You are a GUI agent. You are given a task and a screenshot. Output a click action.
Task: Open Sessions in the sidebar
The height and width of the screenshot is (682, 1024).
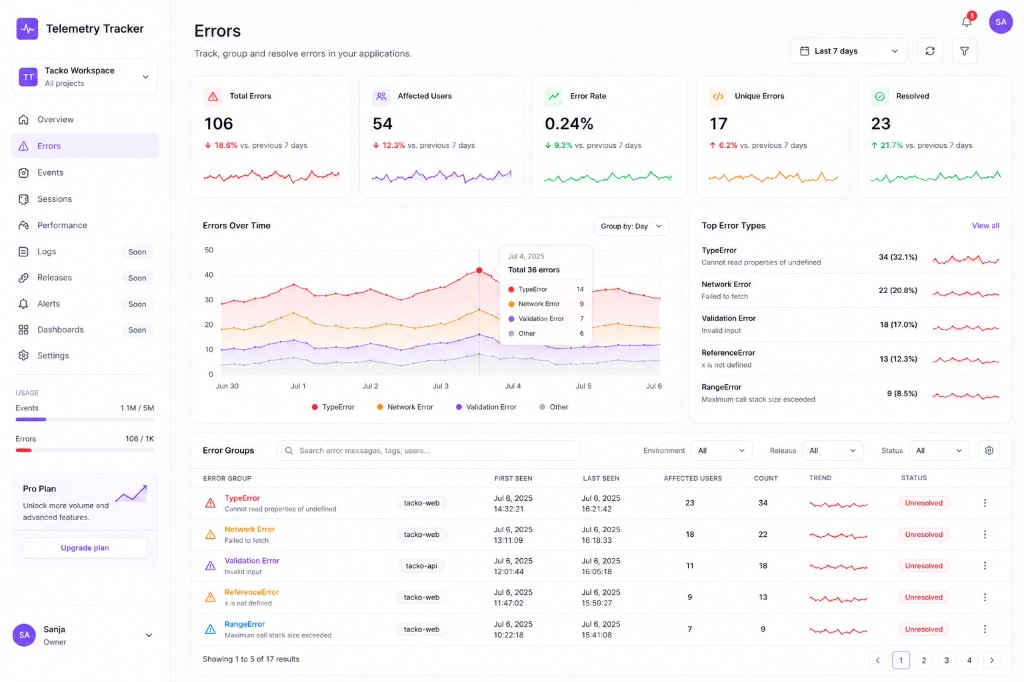(85, 199)
